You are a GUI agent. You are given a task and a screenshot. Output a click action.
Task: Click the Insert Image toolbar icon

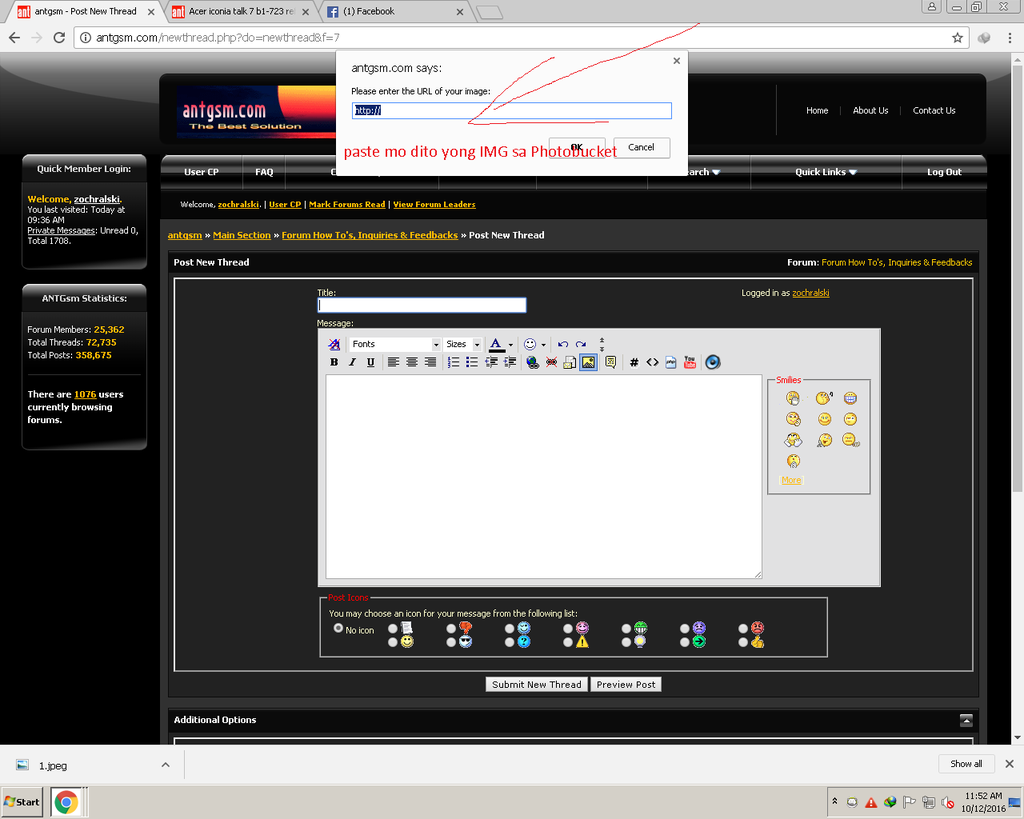coord(588,362)
